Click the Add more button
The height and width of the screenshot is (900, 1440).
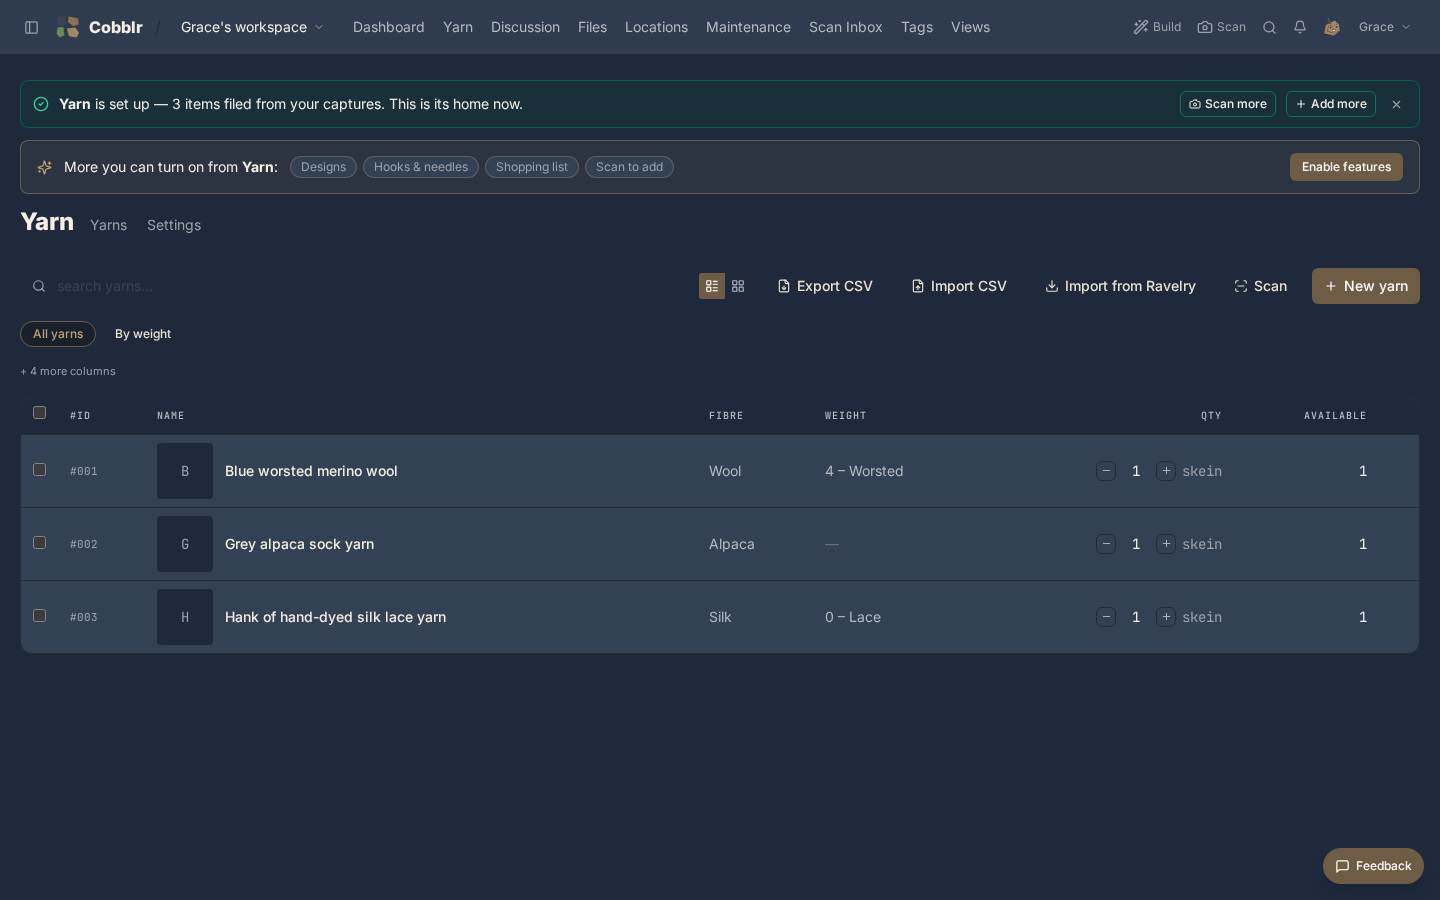[x=1331, y=104]
